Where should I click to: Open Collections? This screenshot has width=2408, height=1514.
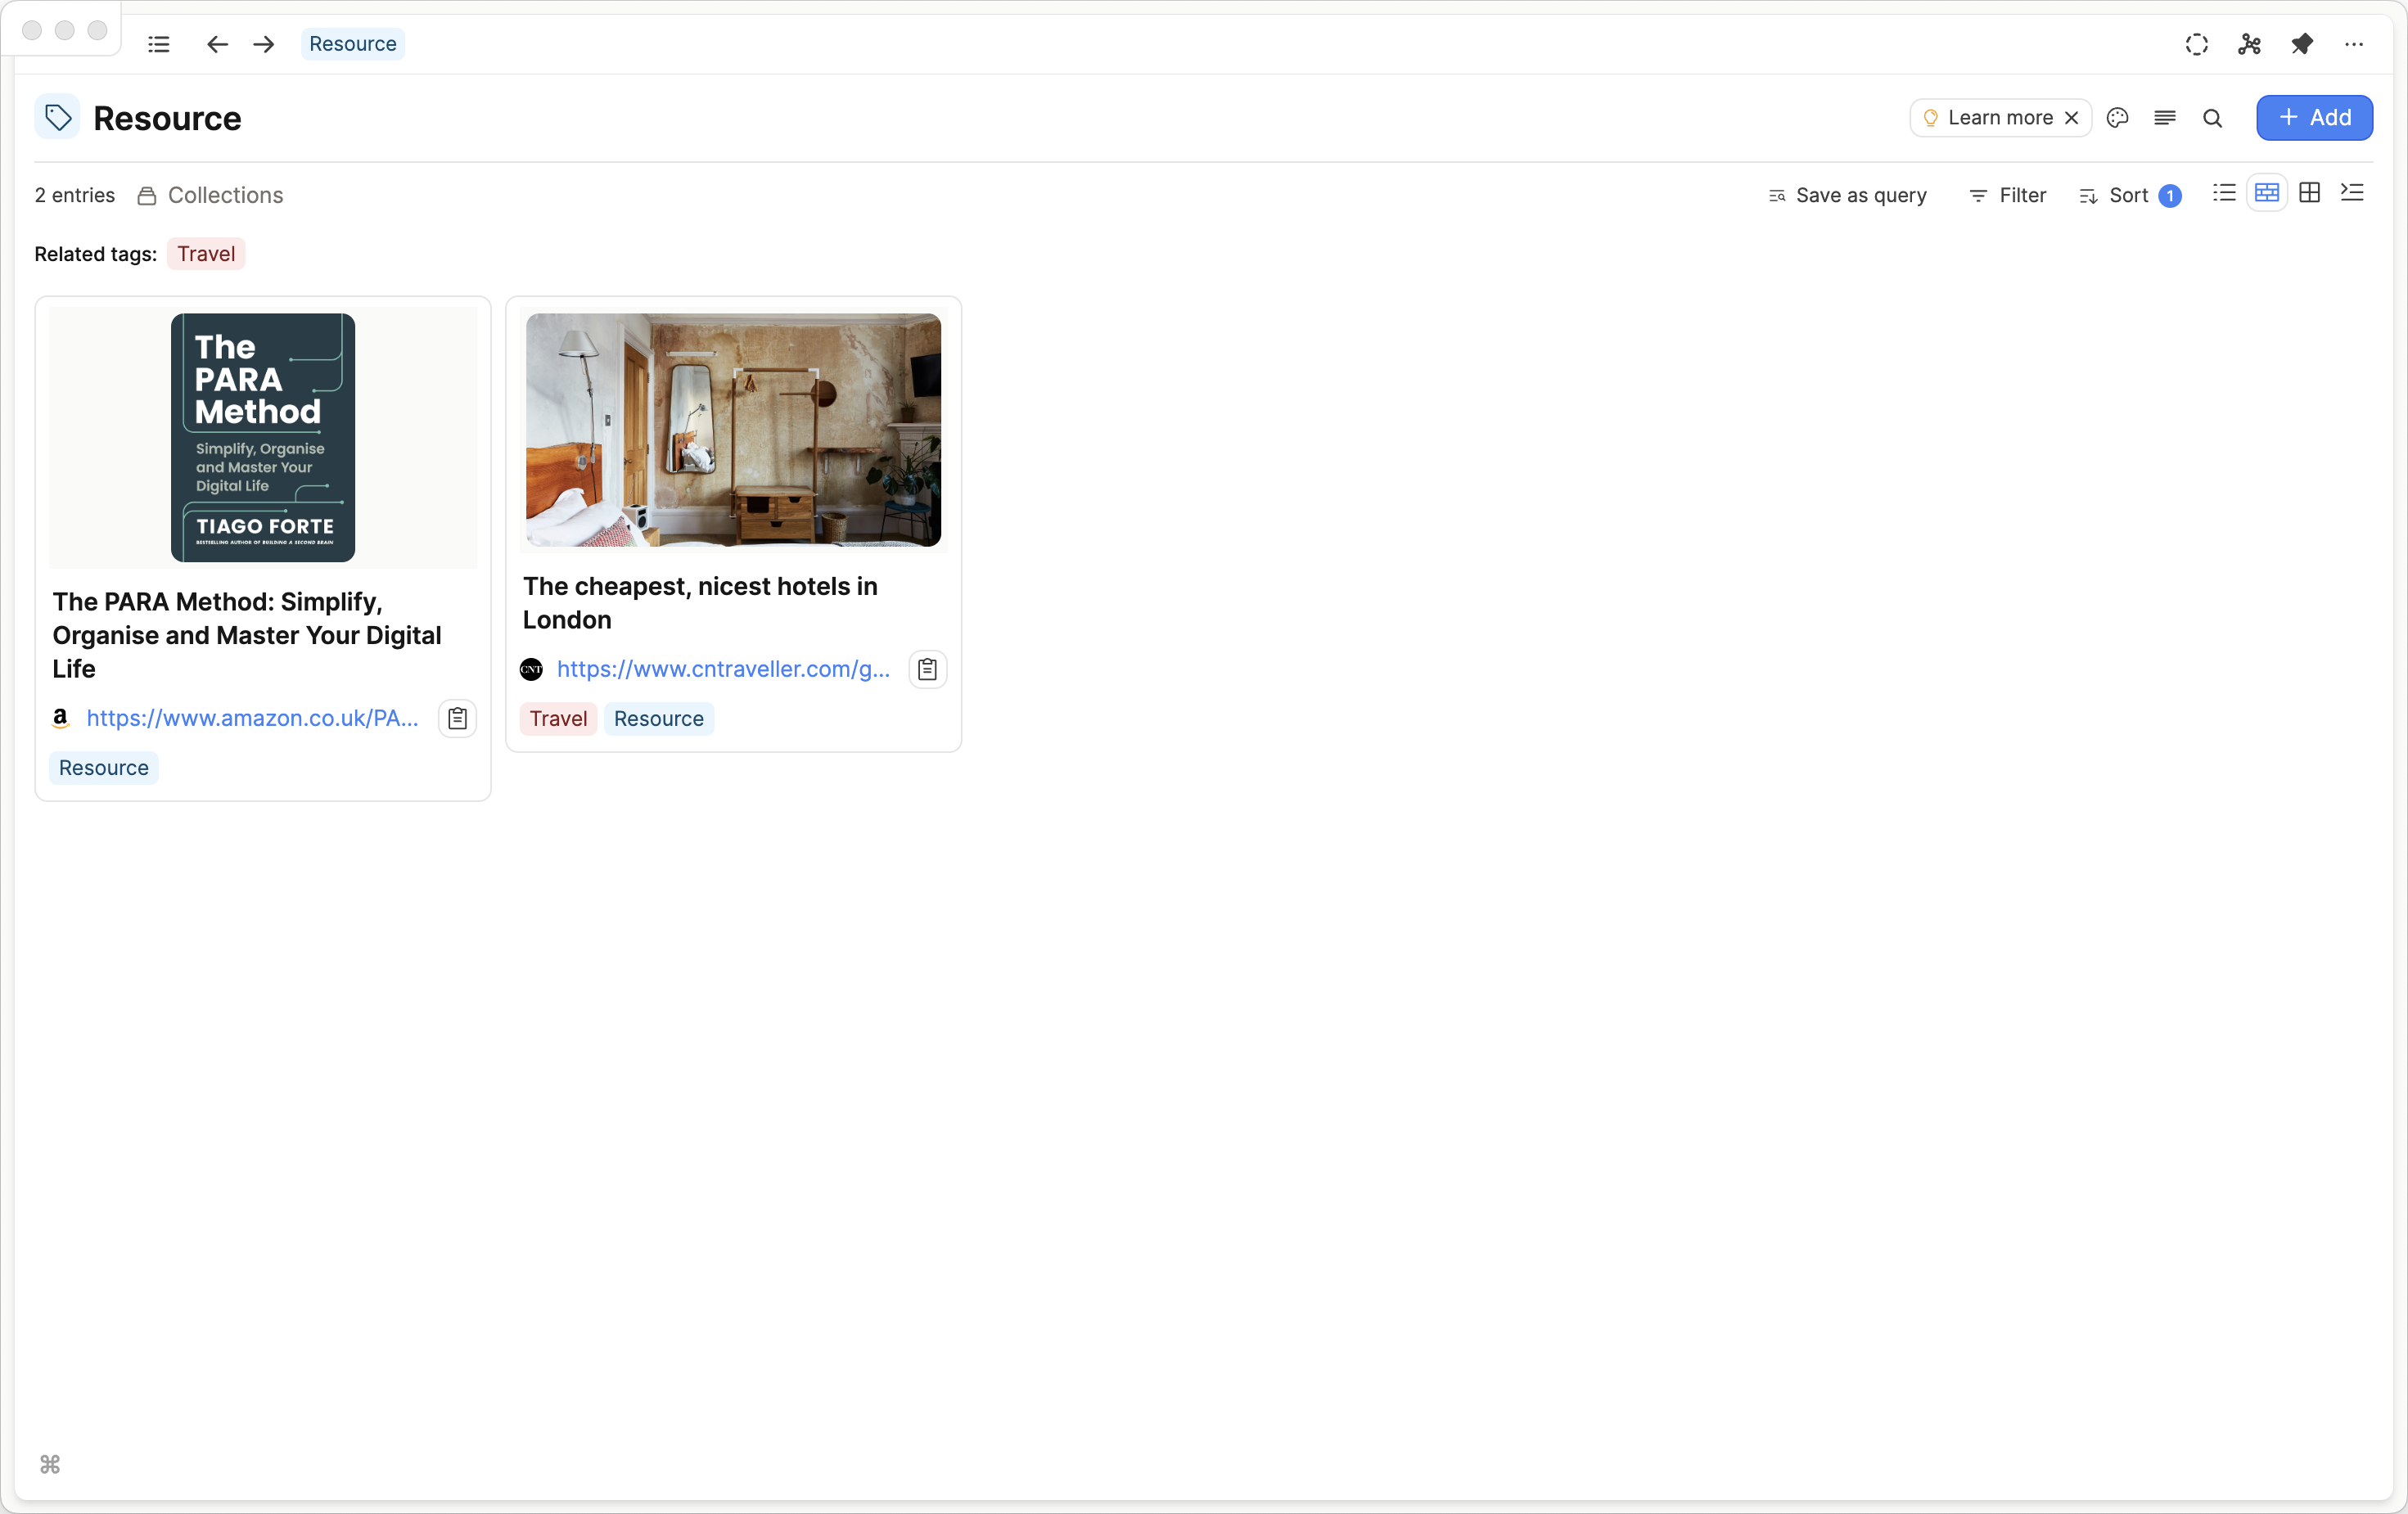coord(210,195)
